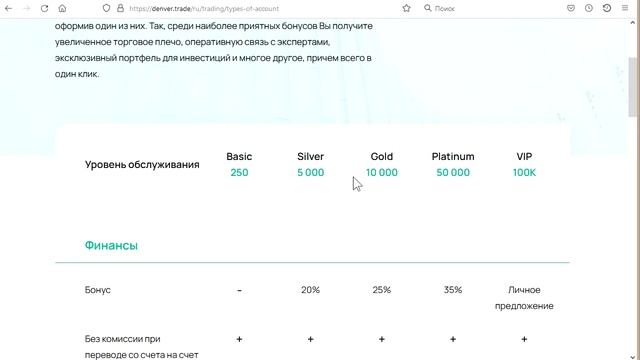This screenshot has height=360, width=640.
Task: Click the Финансы section heading
Action: [x=111, y=245]
